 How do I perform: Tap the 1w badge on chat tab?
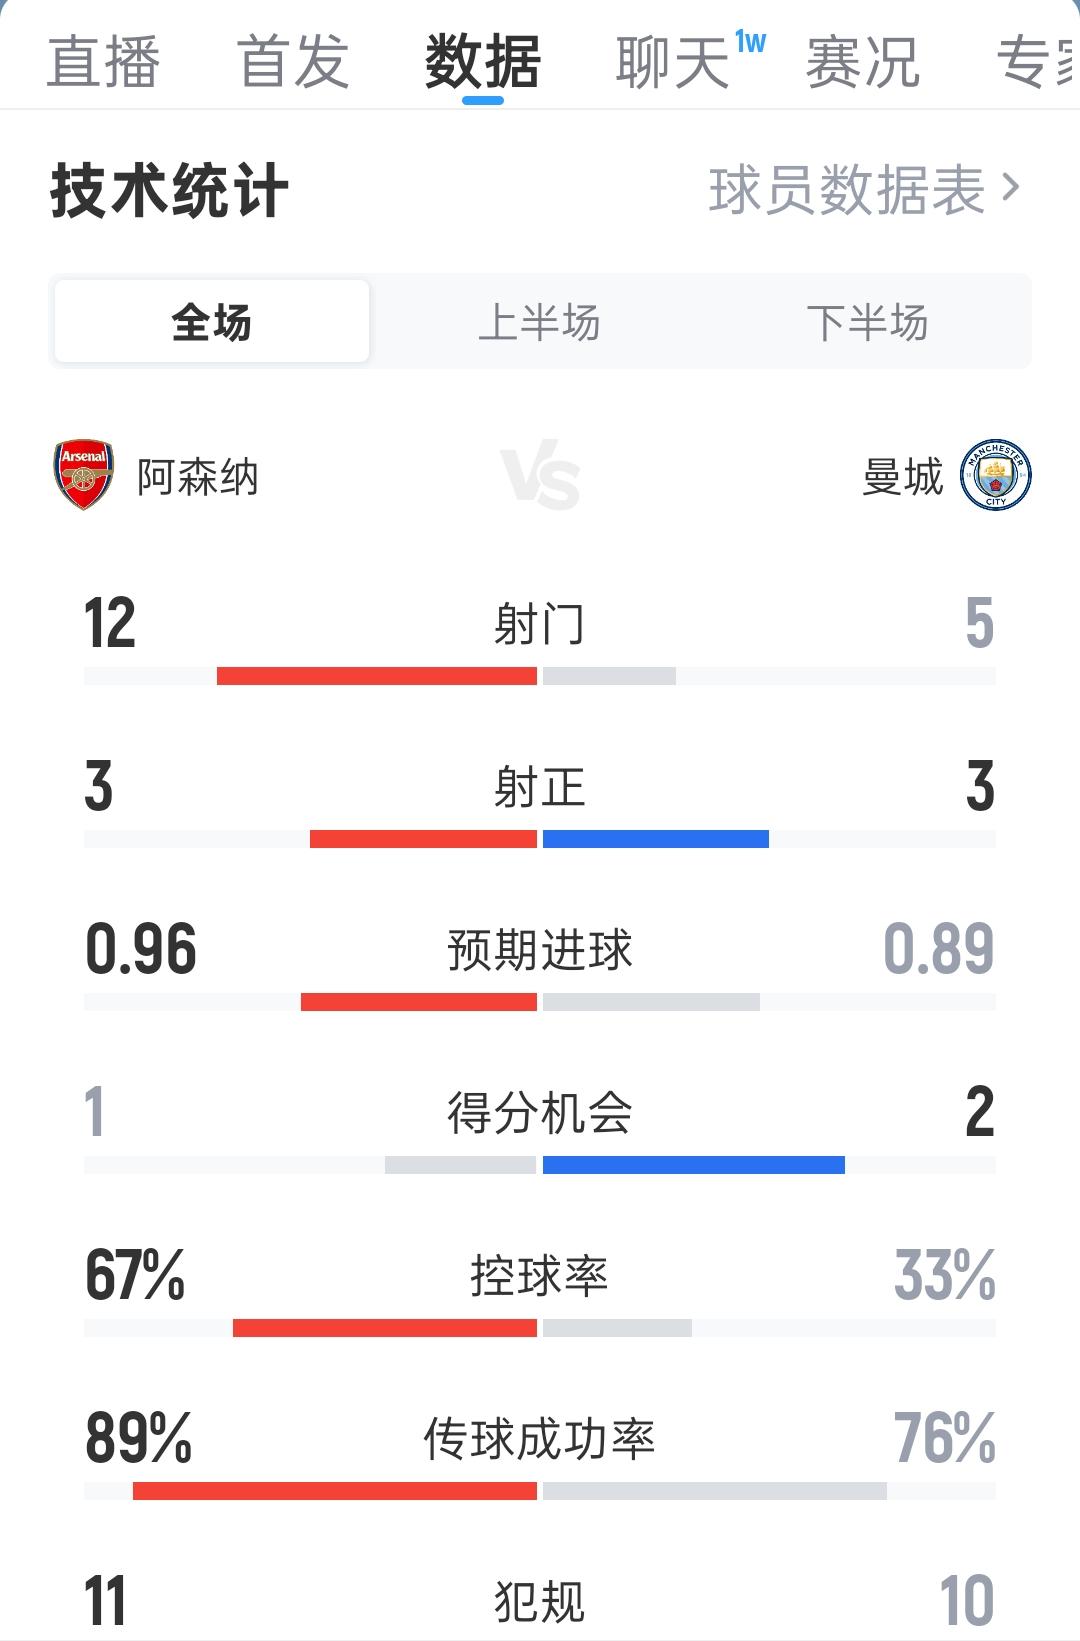click(750, 42)
